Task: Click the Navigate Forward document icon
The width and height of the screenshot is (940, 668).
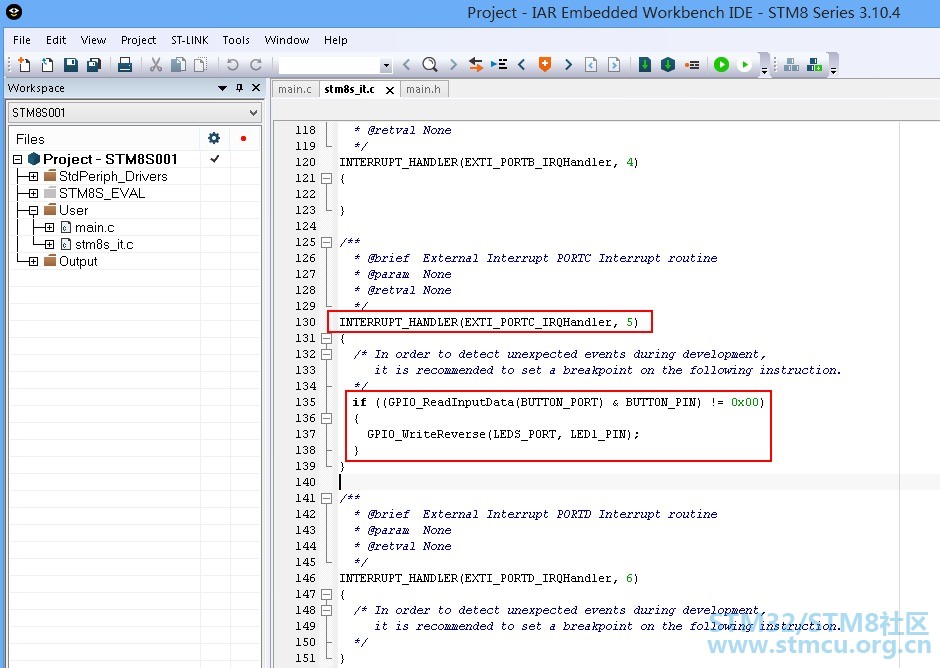Action: 614,64
